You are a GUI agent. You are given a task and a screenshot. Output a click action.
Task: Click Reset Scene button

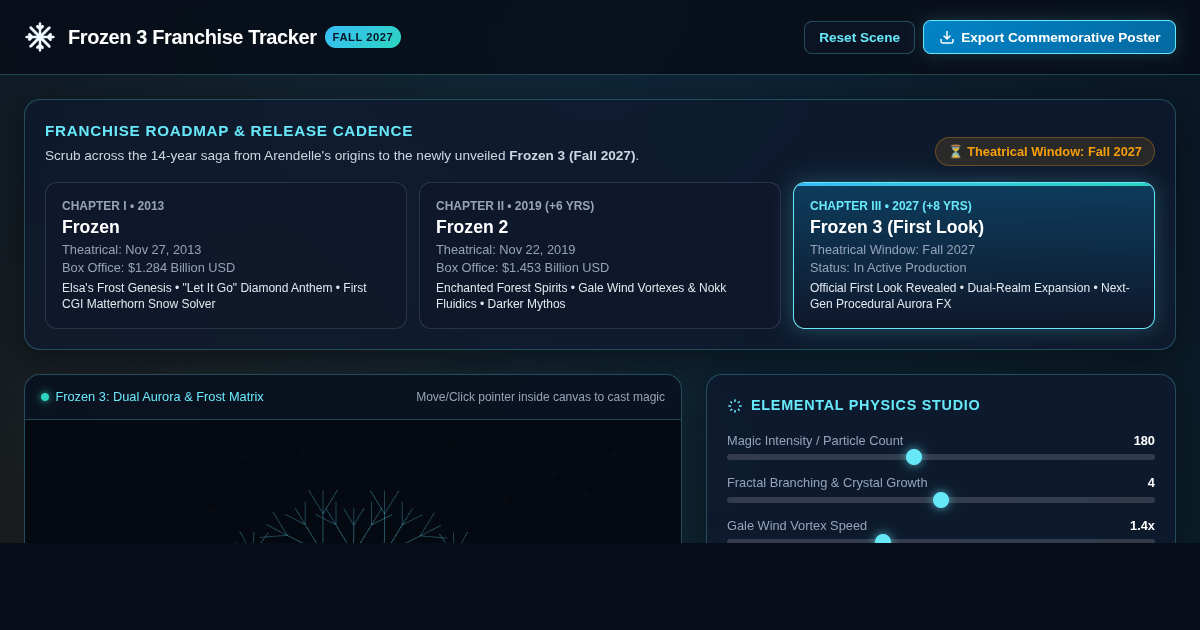pos(859,37)
